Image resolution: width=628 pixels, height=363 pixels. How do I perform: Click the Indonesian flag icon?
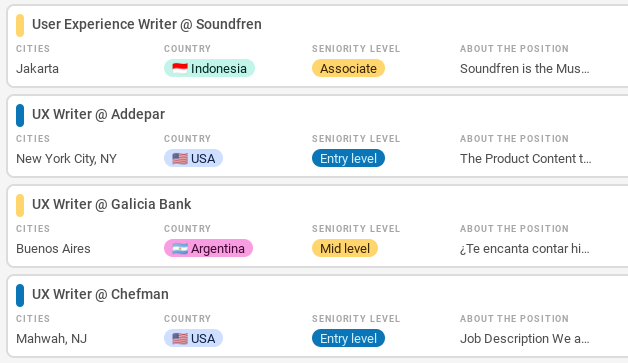[180, 69]
